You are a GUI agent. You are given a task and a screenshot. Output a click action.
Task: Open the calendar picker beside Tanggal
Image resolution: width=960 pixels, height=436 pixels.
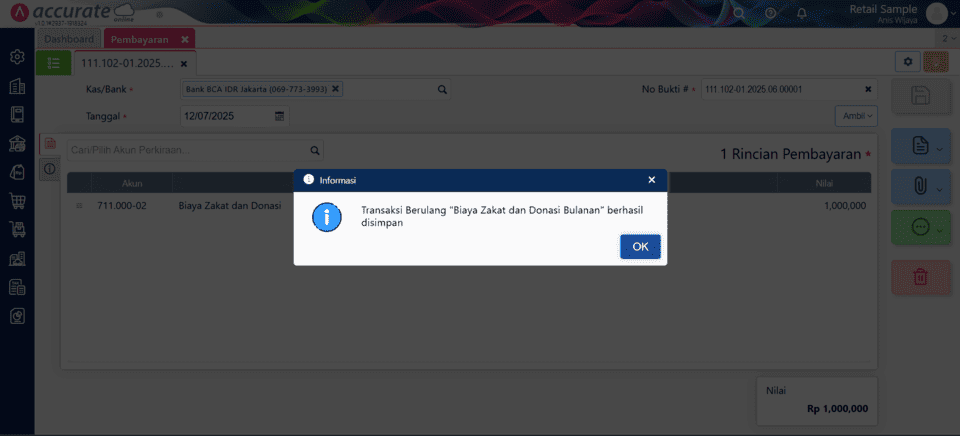[280, 116]
